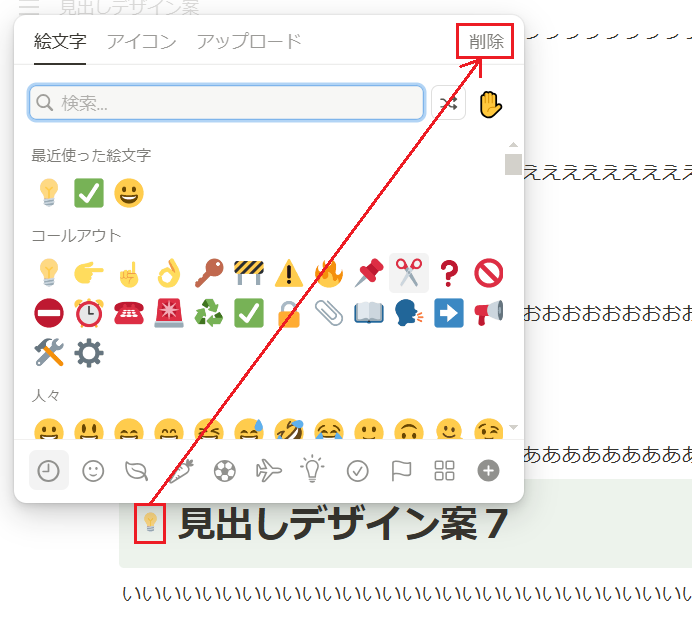Choose the red megaphone emoji
The image size is (692, 625).
pos(489,313)
